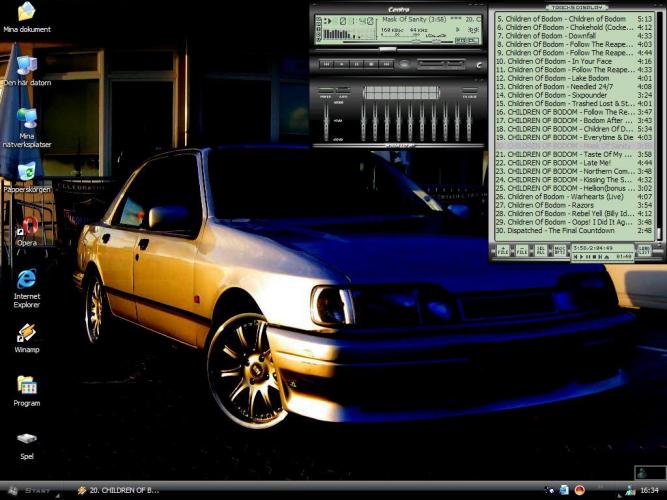
Task: Open the Opera browser desktop icon
Action: (x=27, y=227)
